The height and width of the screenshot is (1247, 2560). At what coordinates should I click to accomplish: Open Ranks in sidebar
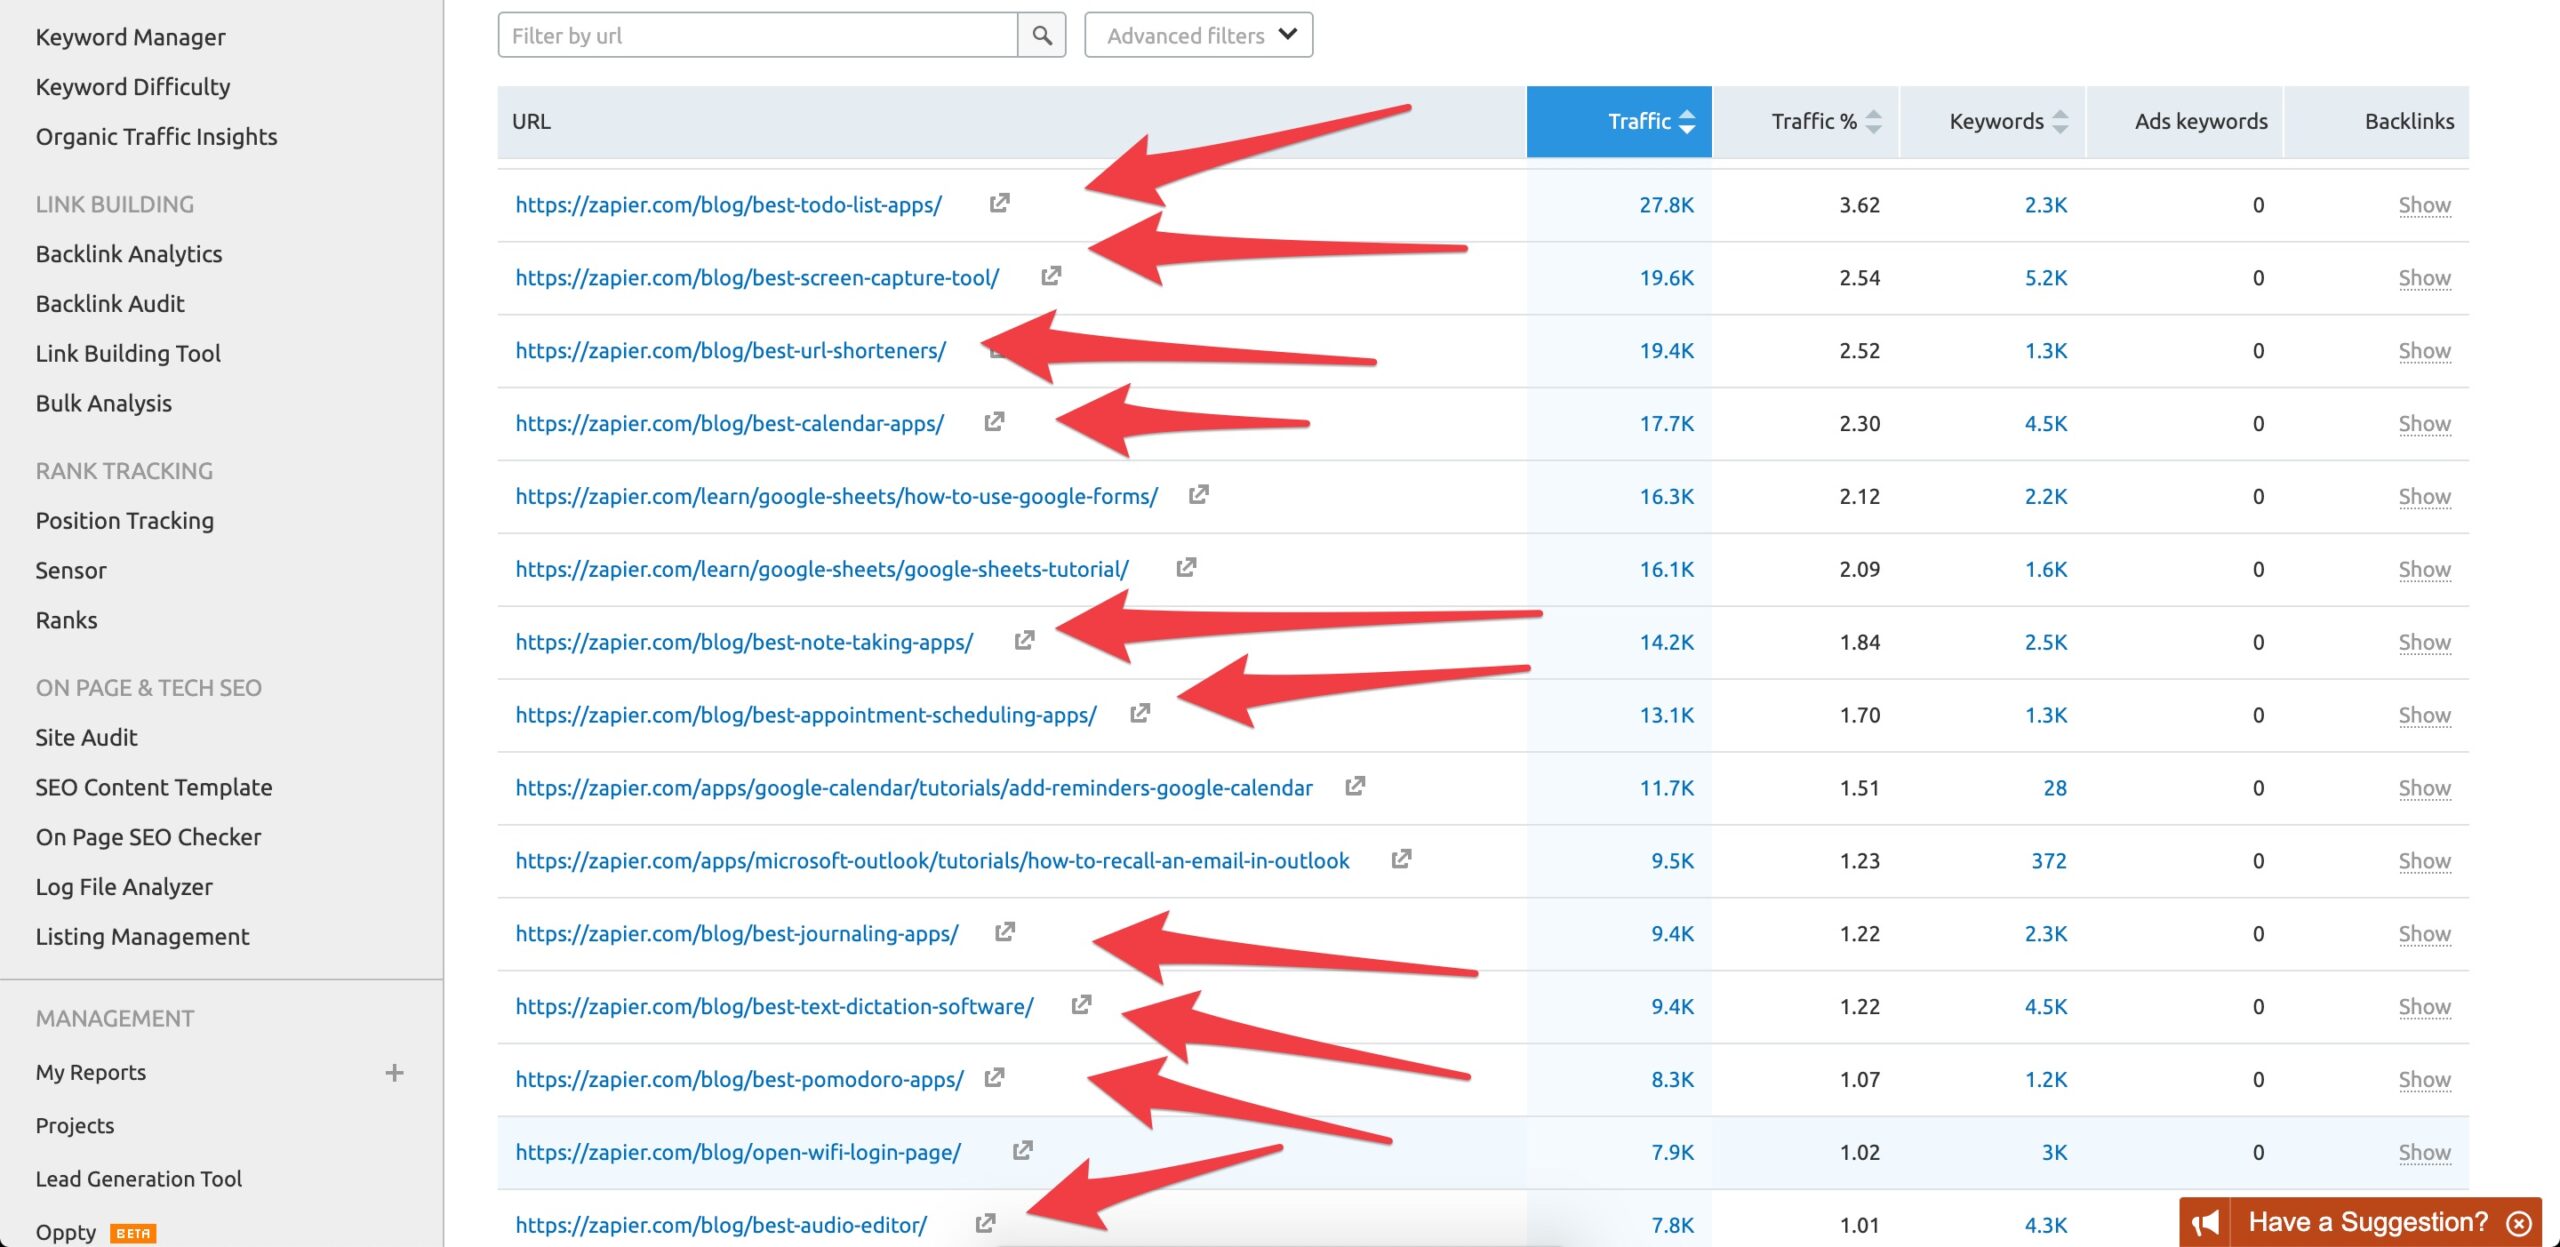click(x=67, y=621)
